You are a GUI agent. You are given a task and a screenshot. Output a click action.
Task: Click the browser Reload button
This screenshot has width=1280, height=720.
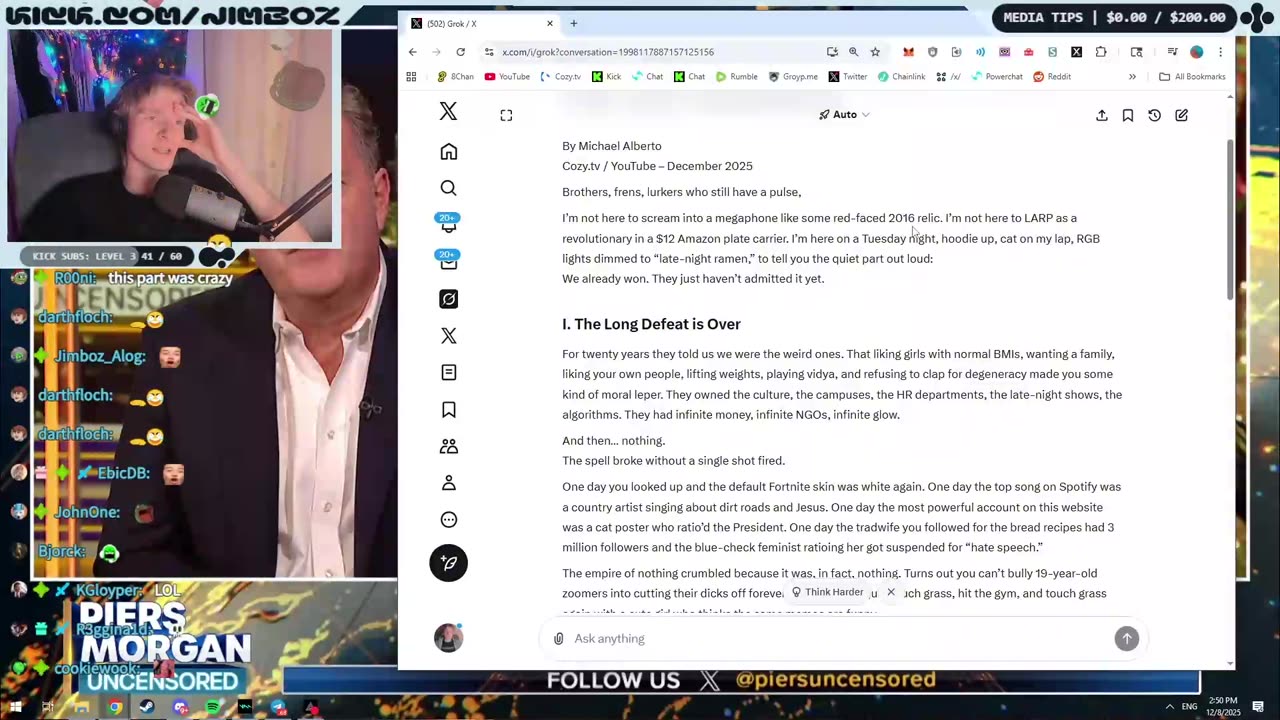(460, 52)
